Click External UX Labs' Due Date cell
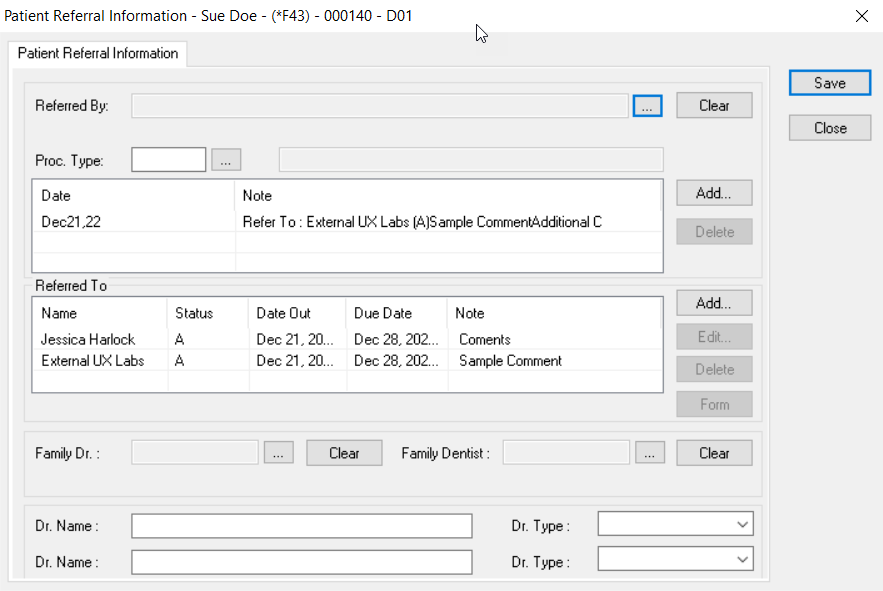Screen dimensions: 883x591 click(x=396, y=361)
